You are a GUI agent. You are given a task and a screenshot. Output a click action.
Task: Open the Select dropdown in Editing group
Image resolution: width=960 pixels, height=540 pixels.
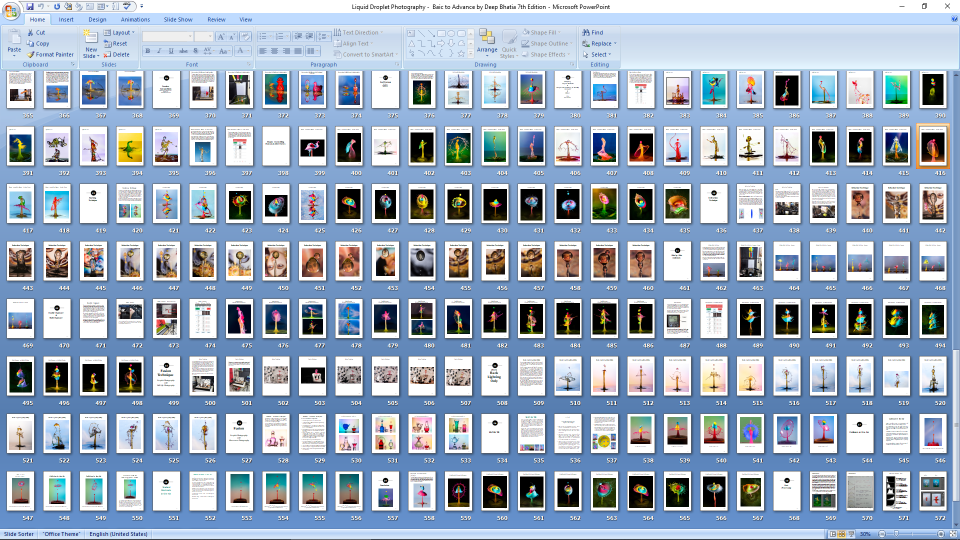599,55
